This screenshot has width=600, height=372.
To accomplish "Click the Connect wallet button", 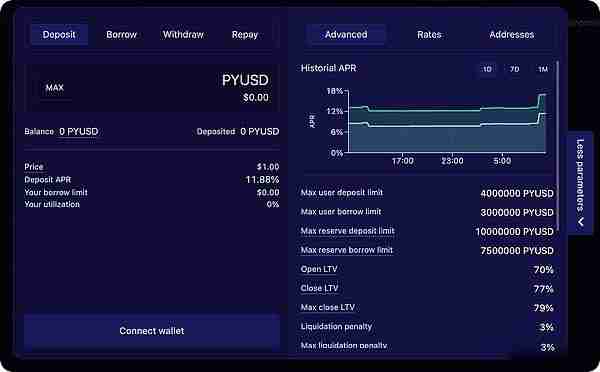I will (152, 331).
